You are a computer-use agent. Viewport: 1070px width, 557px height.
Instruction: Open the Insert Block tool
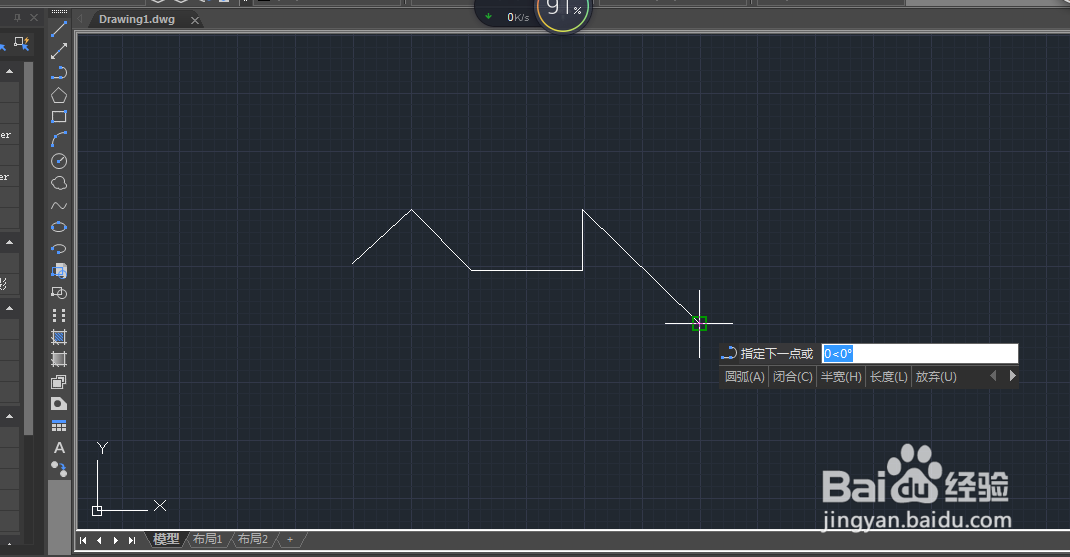tap(59, 271)
